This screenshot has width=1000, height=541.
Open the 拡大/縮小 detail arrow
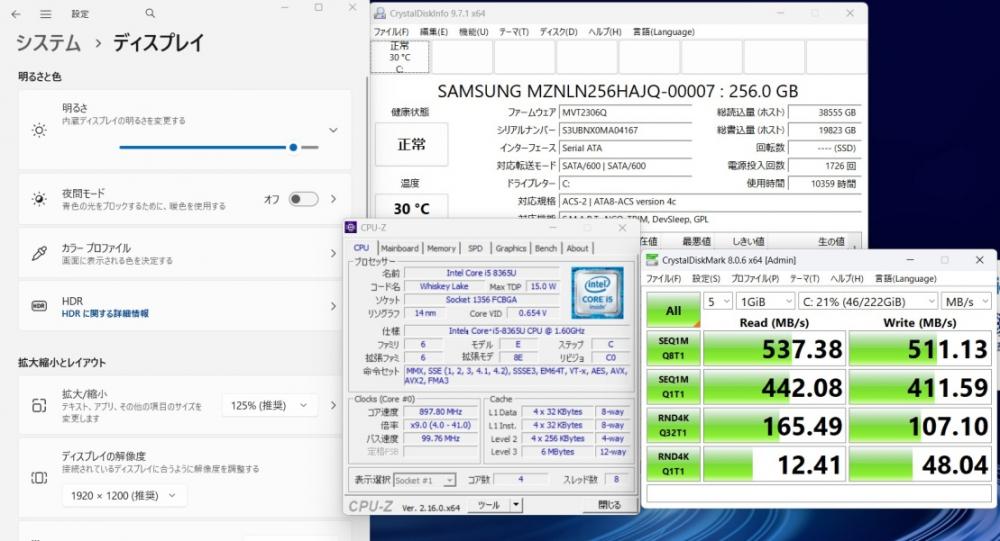click(334, 405)
